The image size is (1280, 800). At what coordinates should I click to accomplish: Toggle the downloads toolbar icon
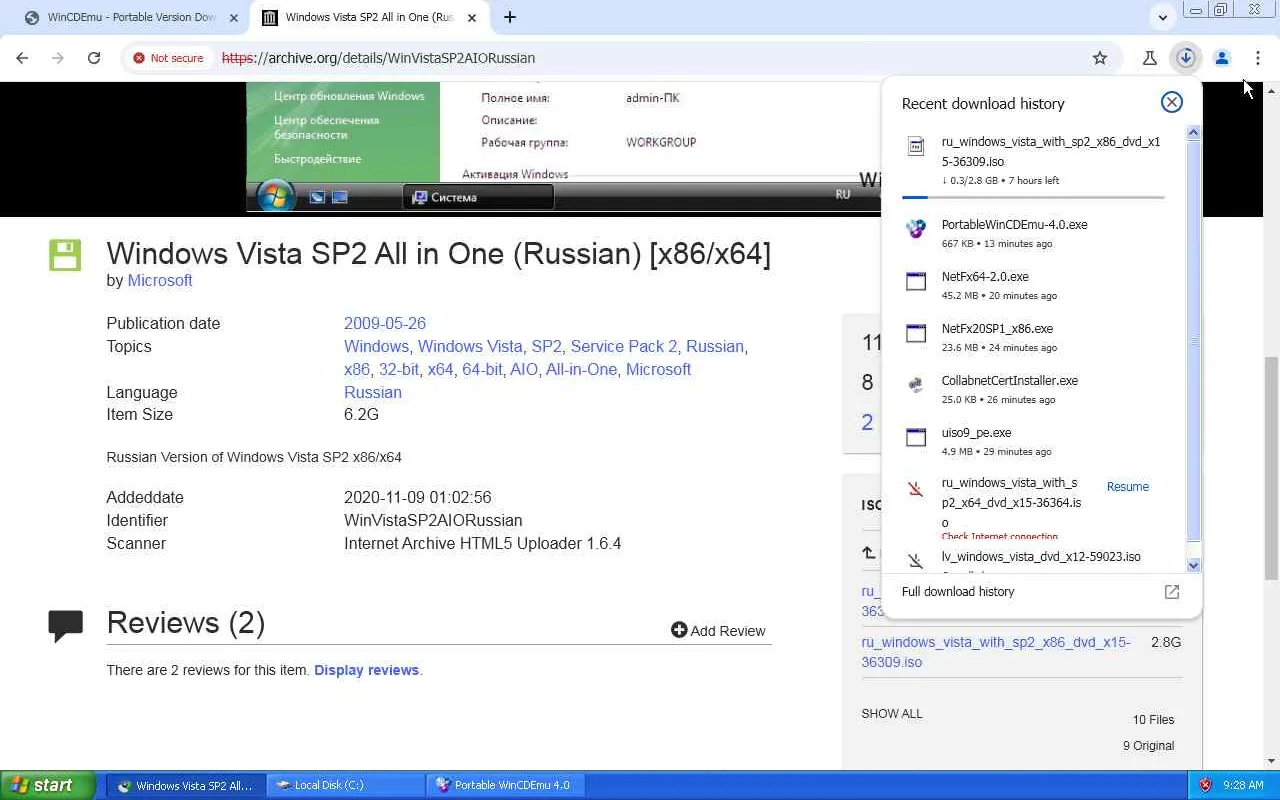1186,58
